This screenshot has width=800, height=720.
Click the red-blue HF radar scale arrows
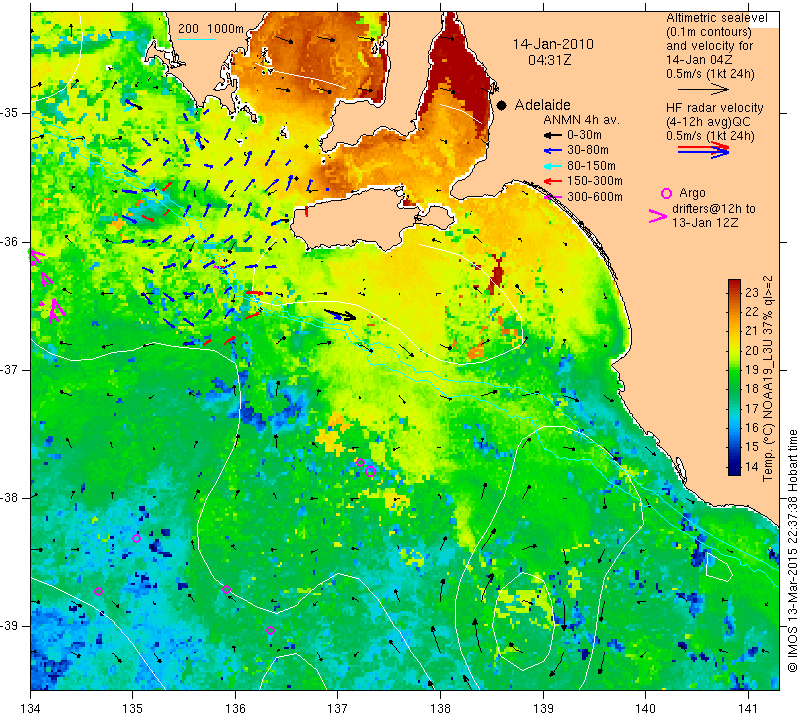704,150
